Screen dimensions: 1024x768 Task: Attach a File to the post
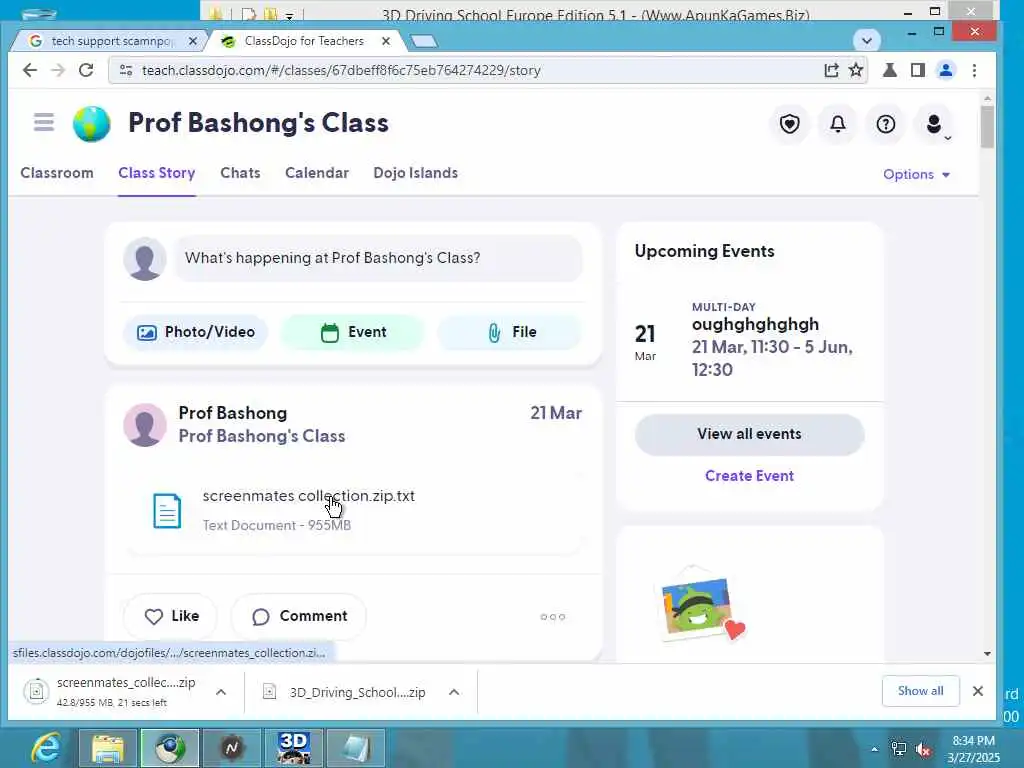click(x=511, y=332)
